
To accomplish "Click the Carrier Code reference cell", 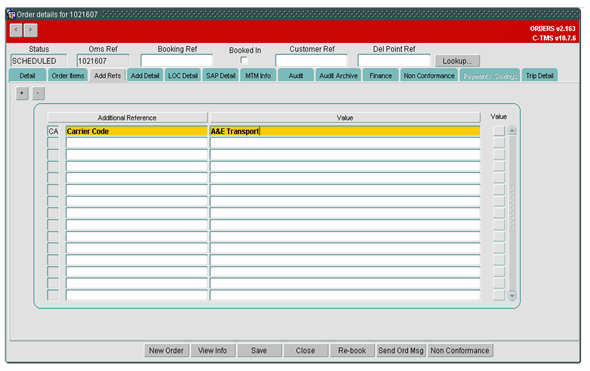I will point(137,131).
